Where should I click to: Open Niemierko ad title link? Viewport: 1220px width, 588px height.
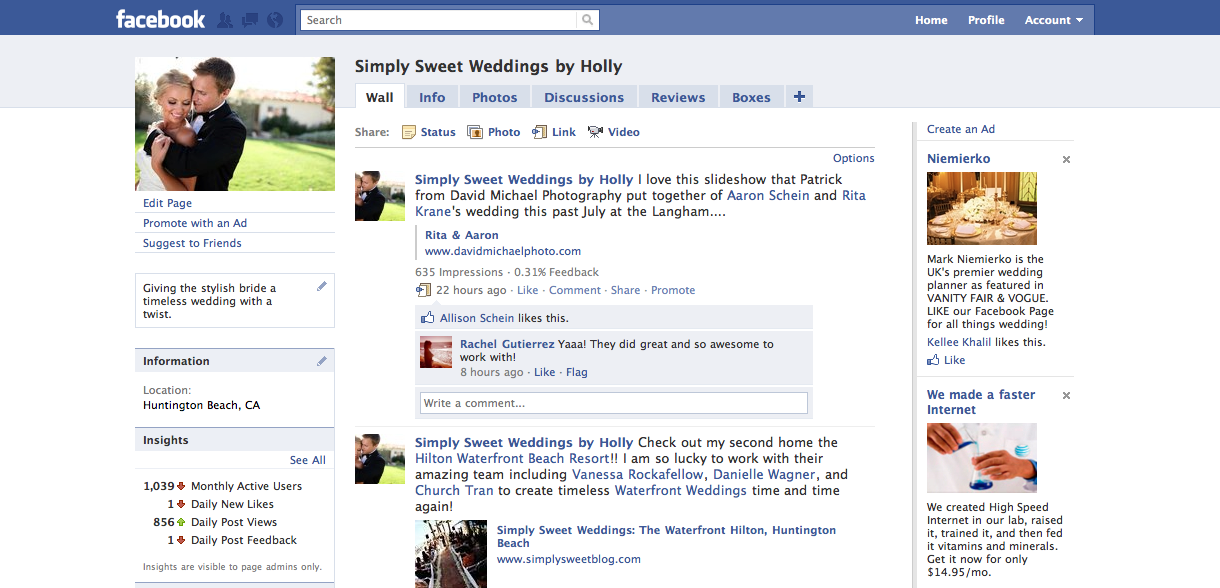click(959, 159)
